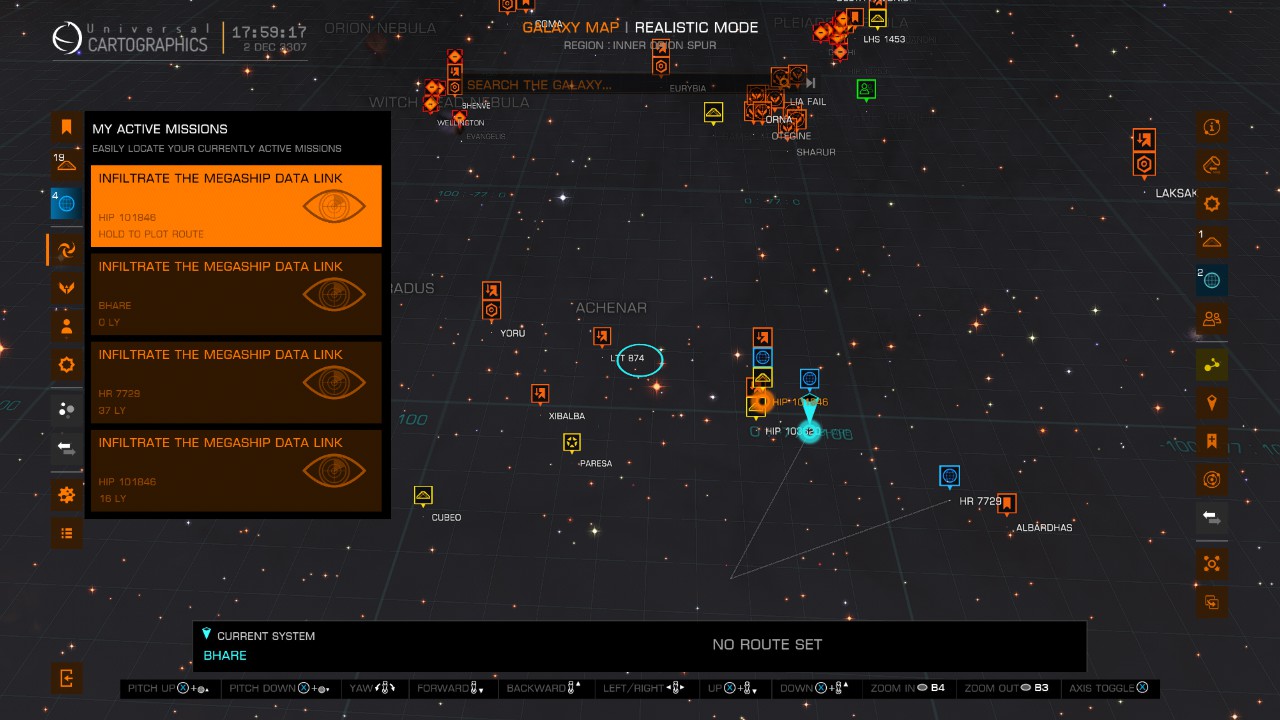Open the info icon in right sidebar
The image size is (1280, 720).
(1212, 127)
